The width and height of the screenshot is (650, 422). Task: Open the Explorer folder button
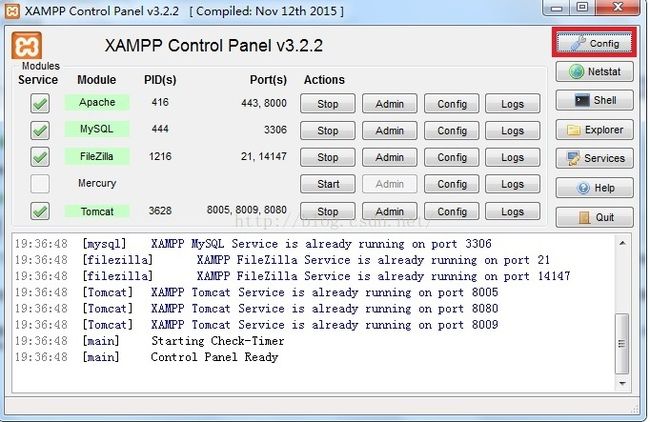tap(594, 130)
